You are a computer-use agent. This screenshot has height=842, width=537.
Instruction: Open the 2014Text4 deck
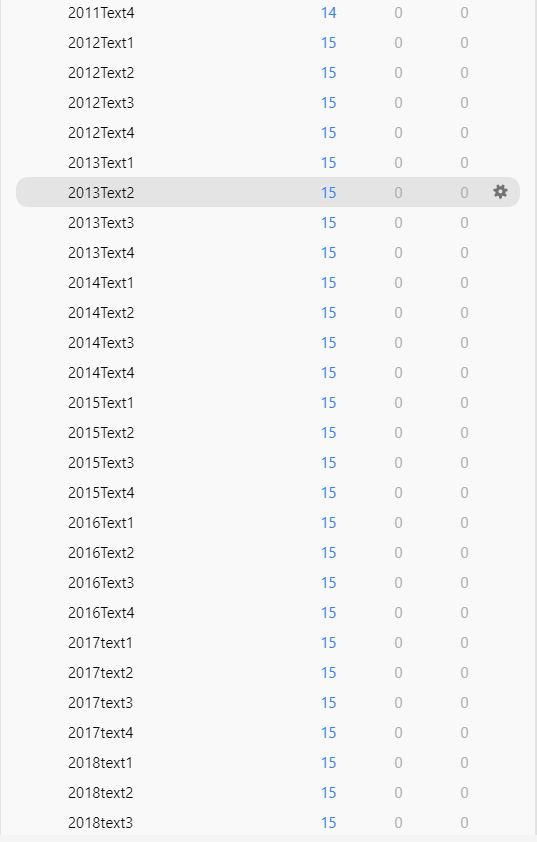[x=101, y=373]
